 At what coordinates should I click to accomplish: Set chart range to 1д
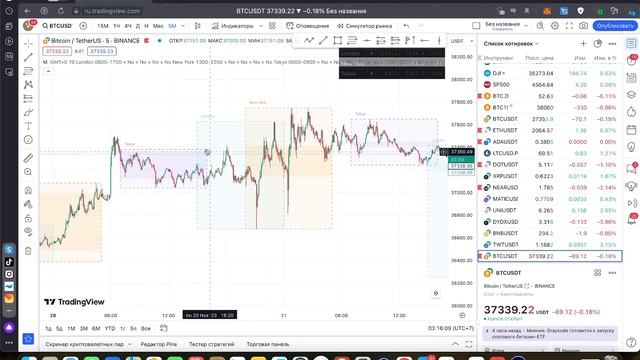coord(48,329)
